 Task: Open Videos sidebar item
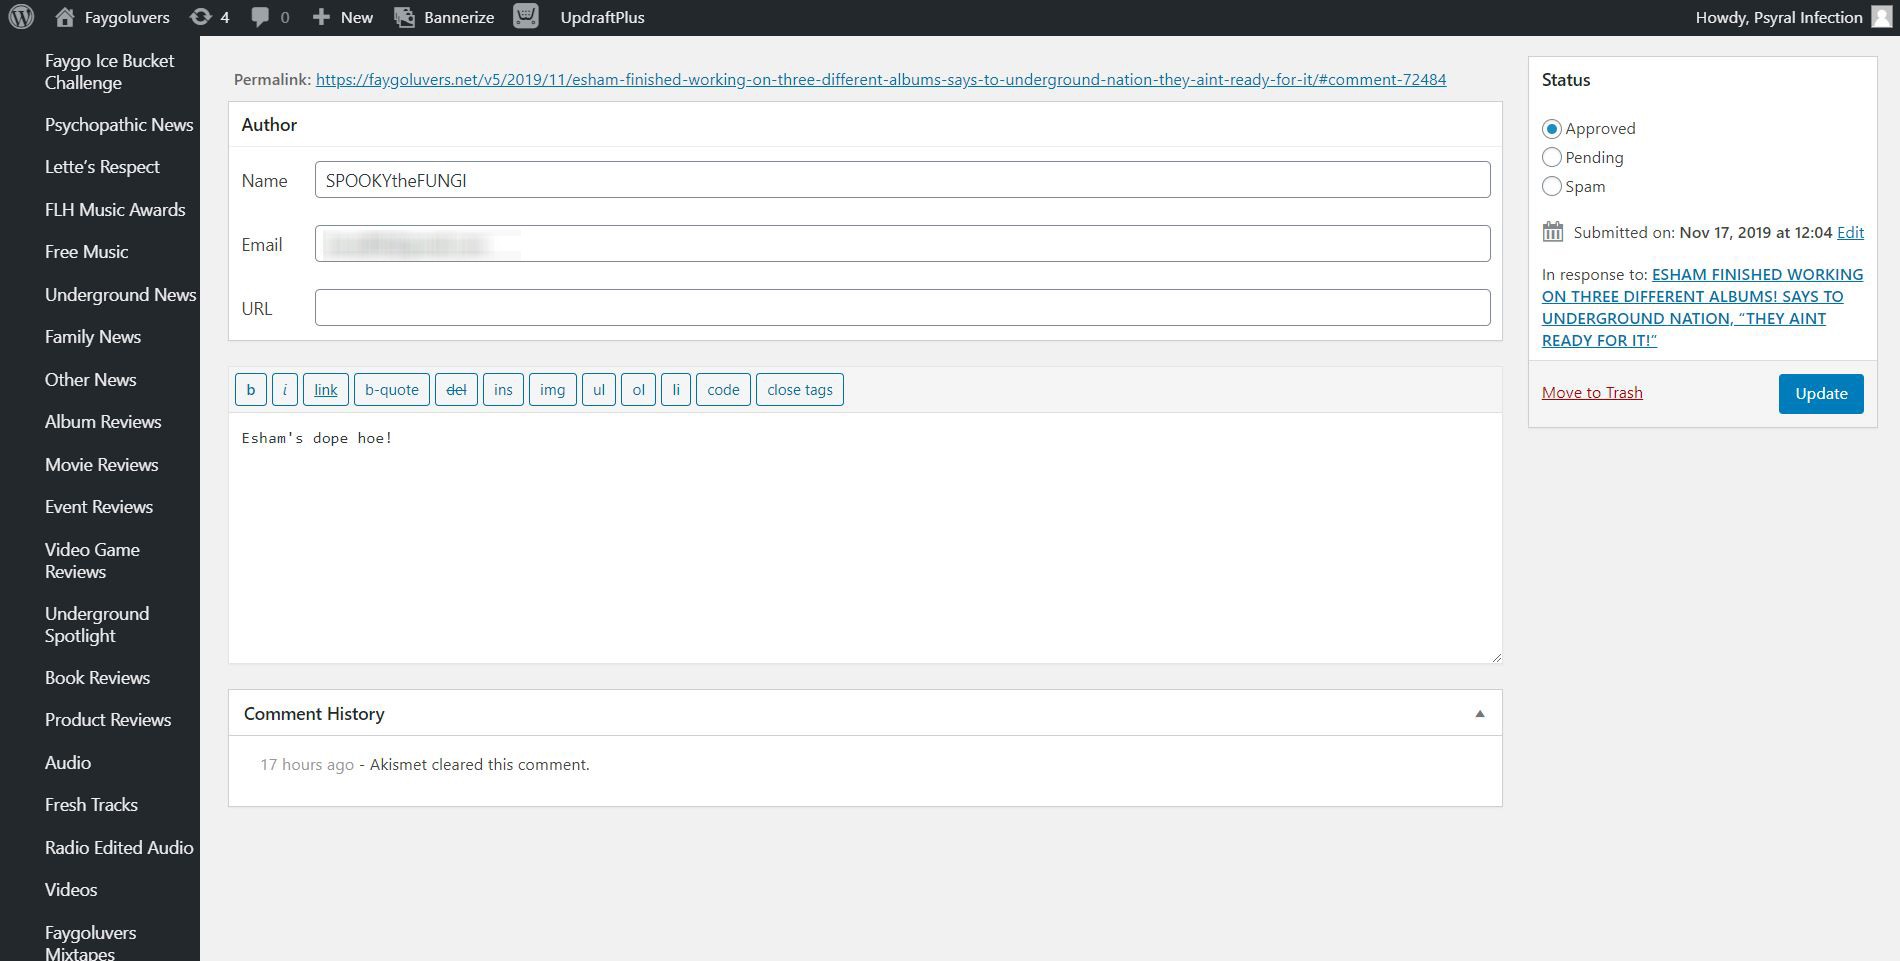pyautogui.click(x=71, y=890)
